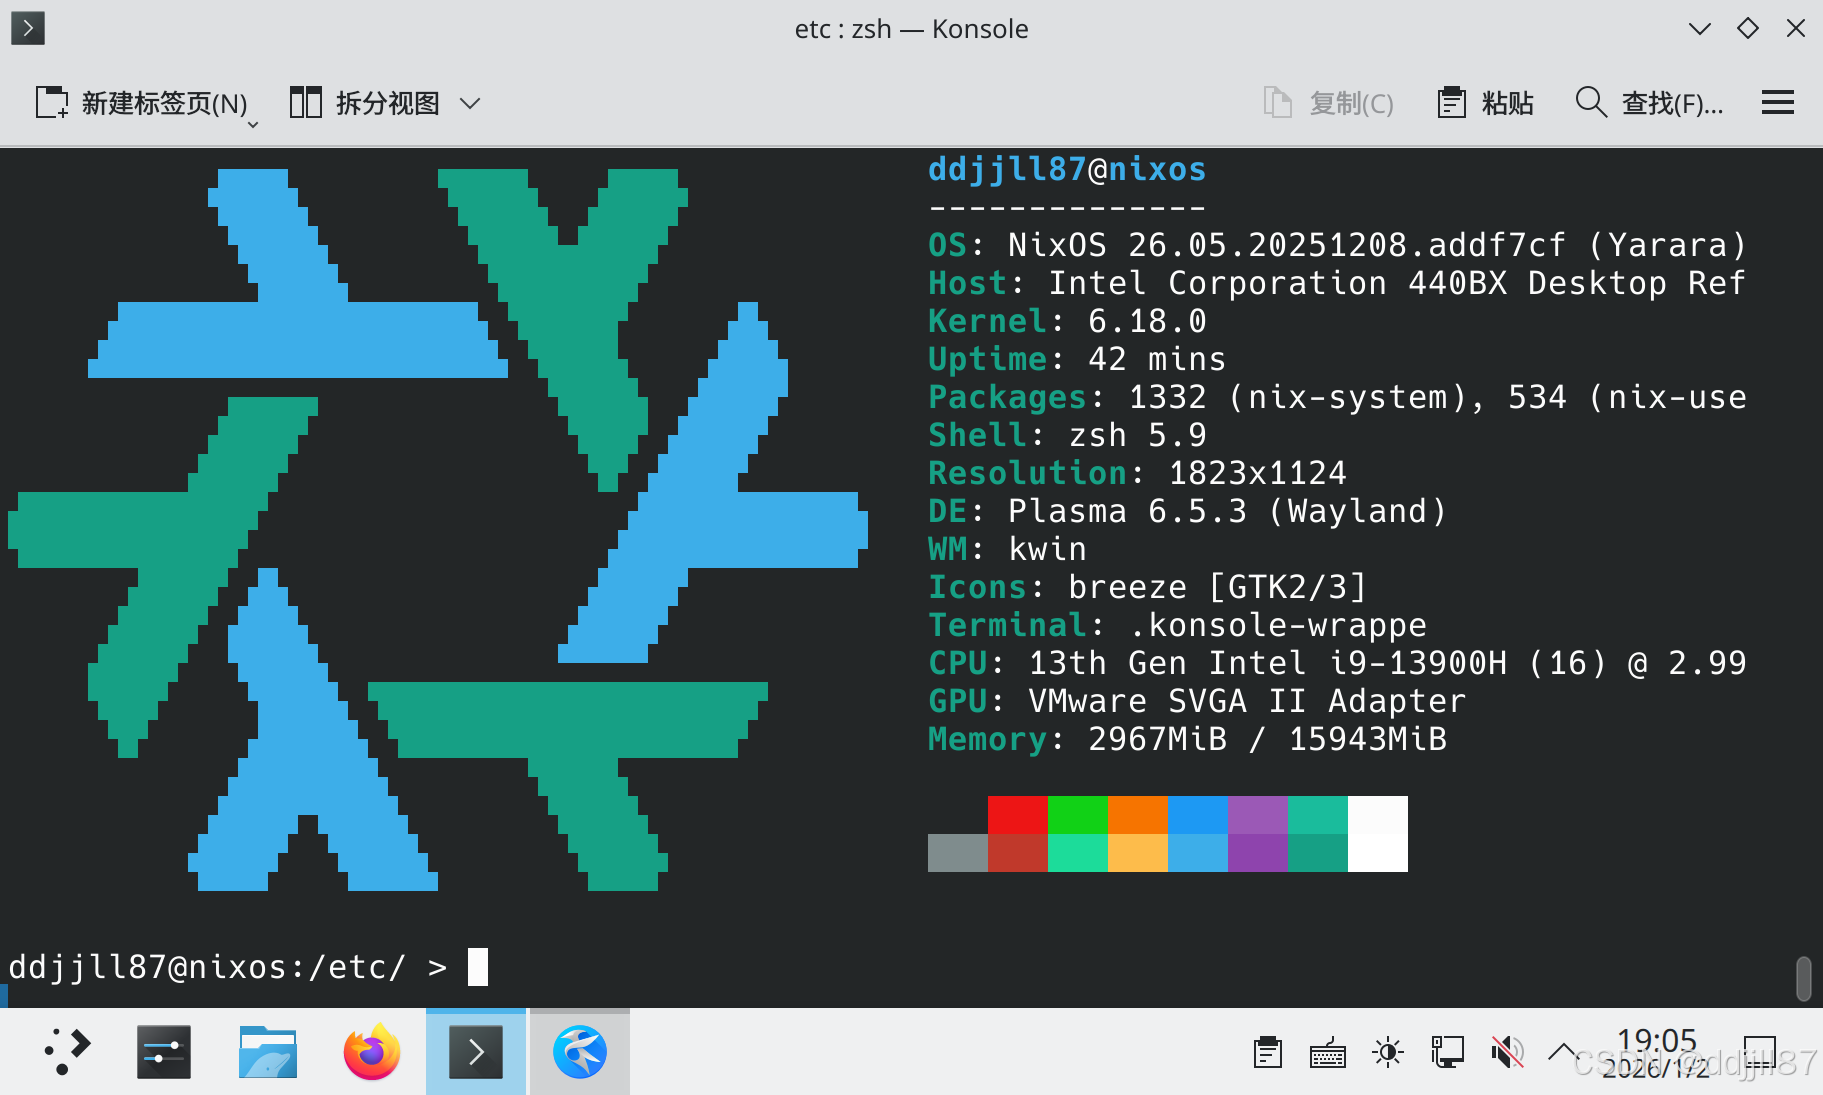Screen dimensions: 1823x1095
Task: Click the search magnifier for 查找(F)
Action: [x=1590, y=102]
